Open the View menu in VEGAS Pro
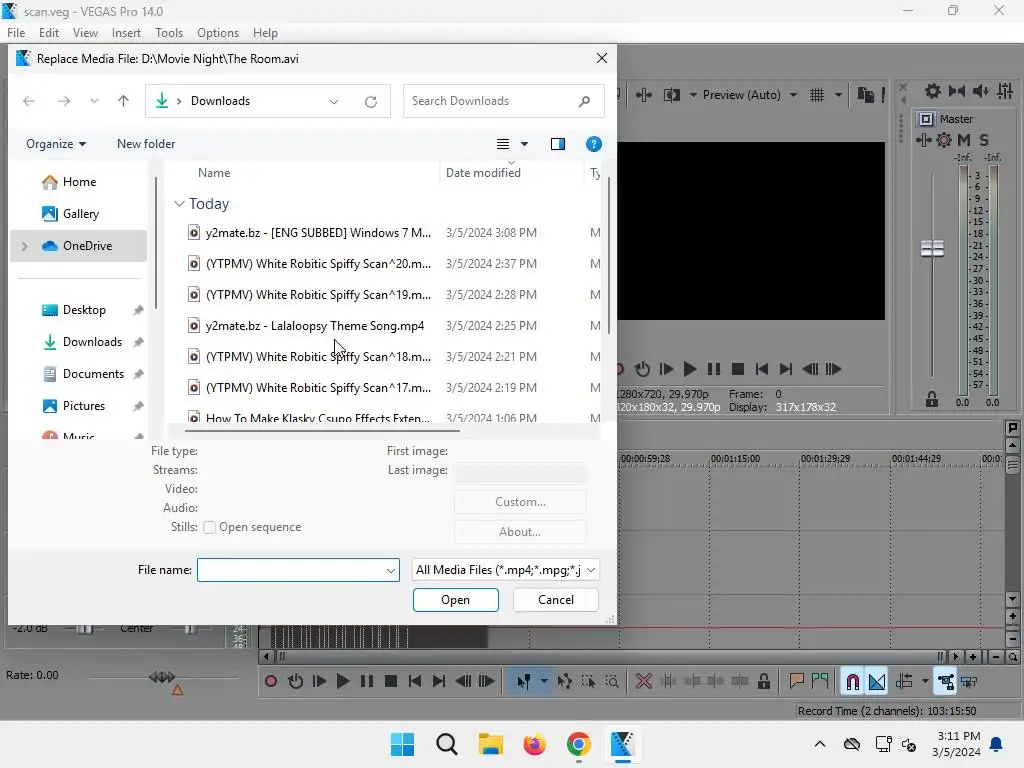The height and width of the screenshot is (768, 1024). click(85, 33)
